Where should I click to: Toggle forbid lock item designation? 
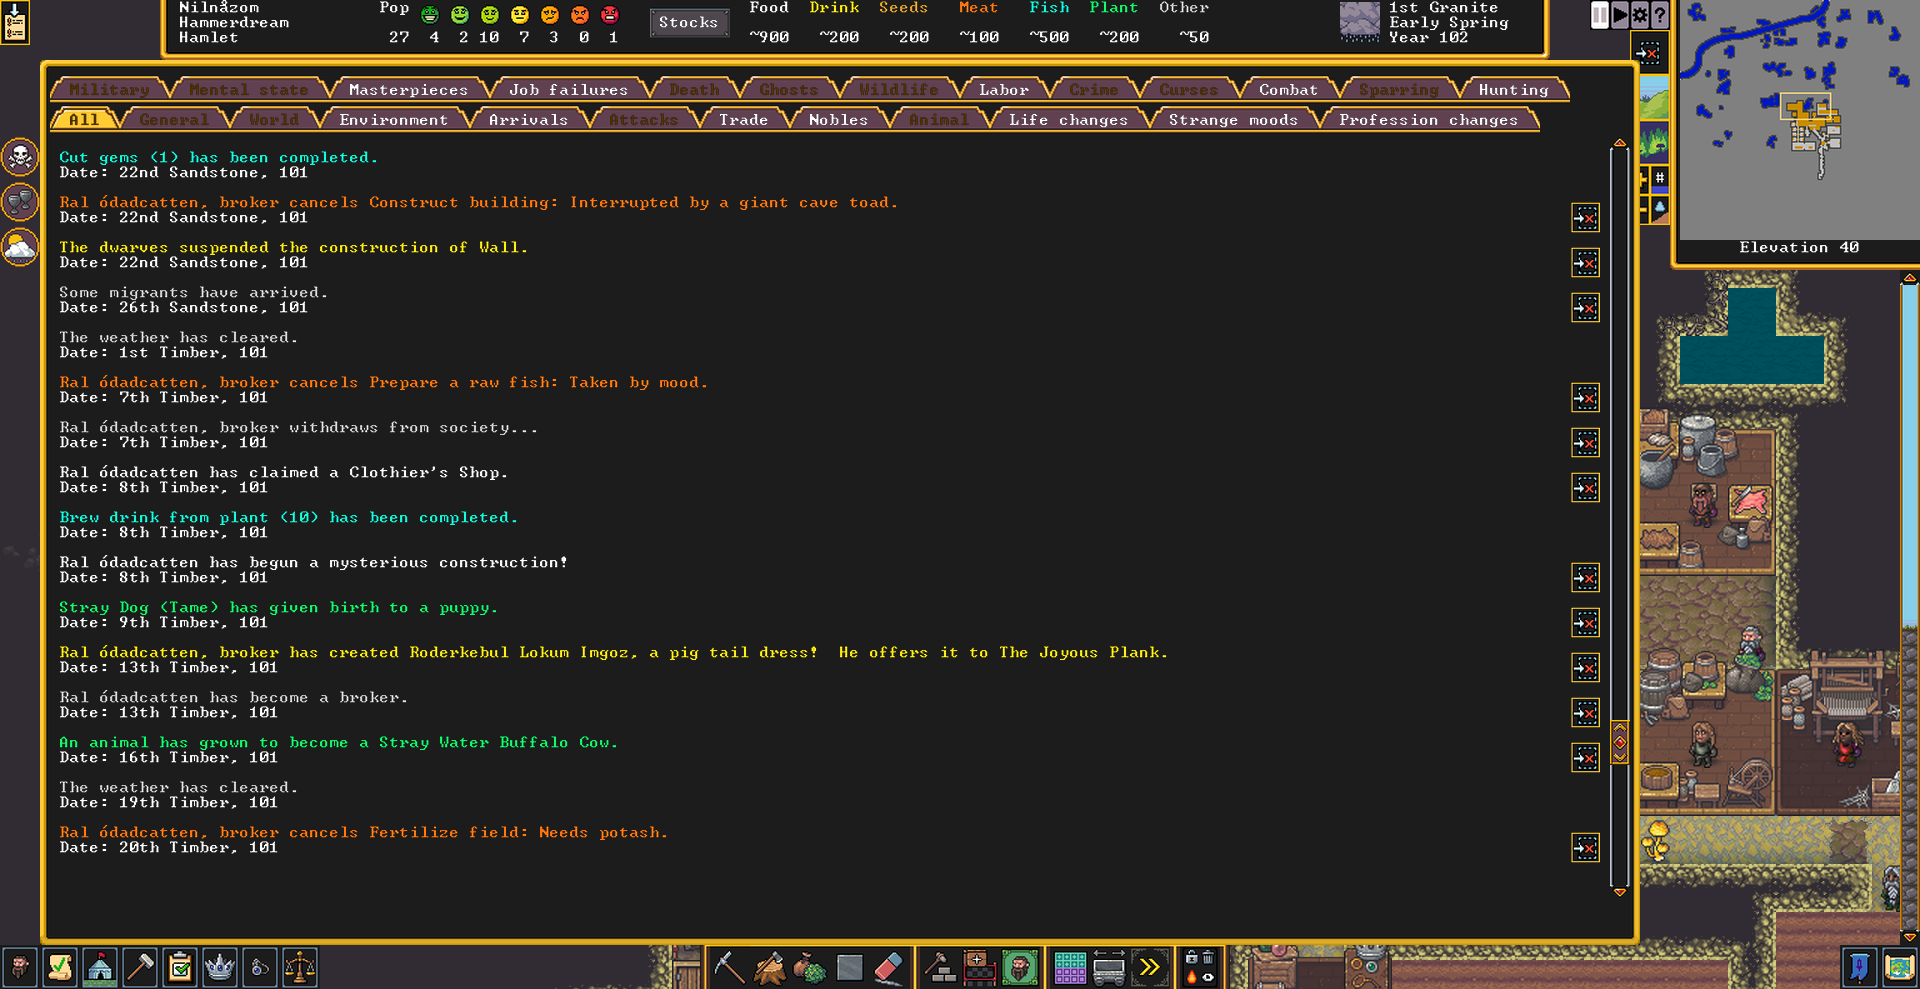pos(1191,958)
